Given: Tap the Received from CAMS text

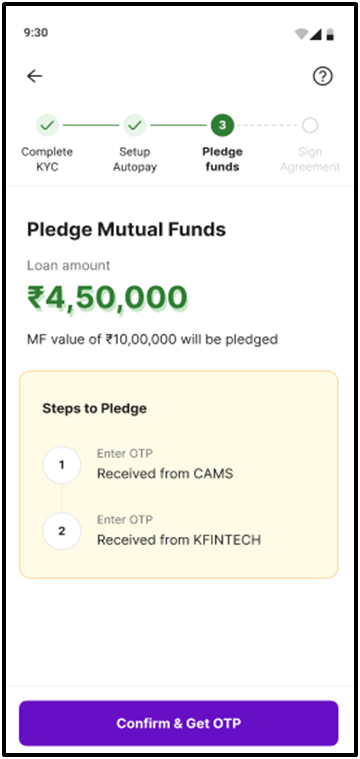Looking at the screenshot, I should tap(165, 473).
